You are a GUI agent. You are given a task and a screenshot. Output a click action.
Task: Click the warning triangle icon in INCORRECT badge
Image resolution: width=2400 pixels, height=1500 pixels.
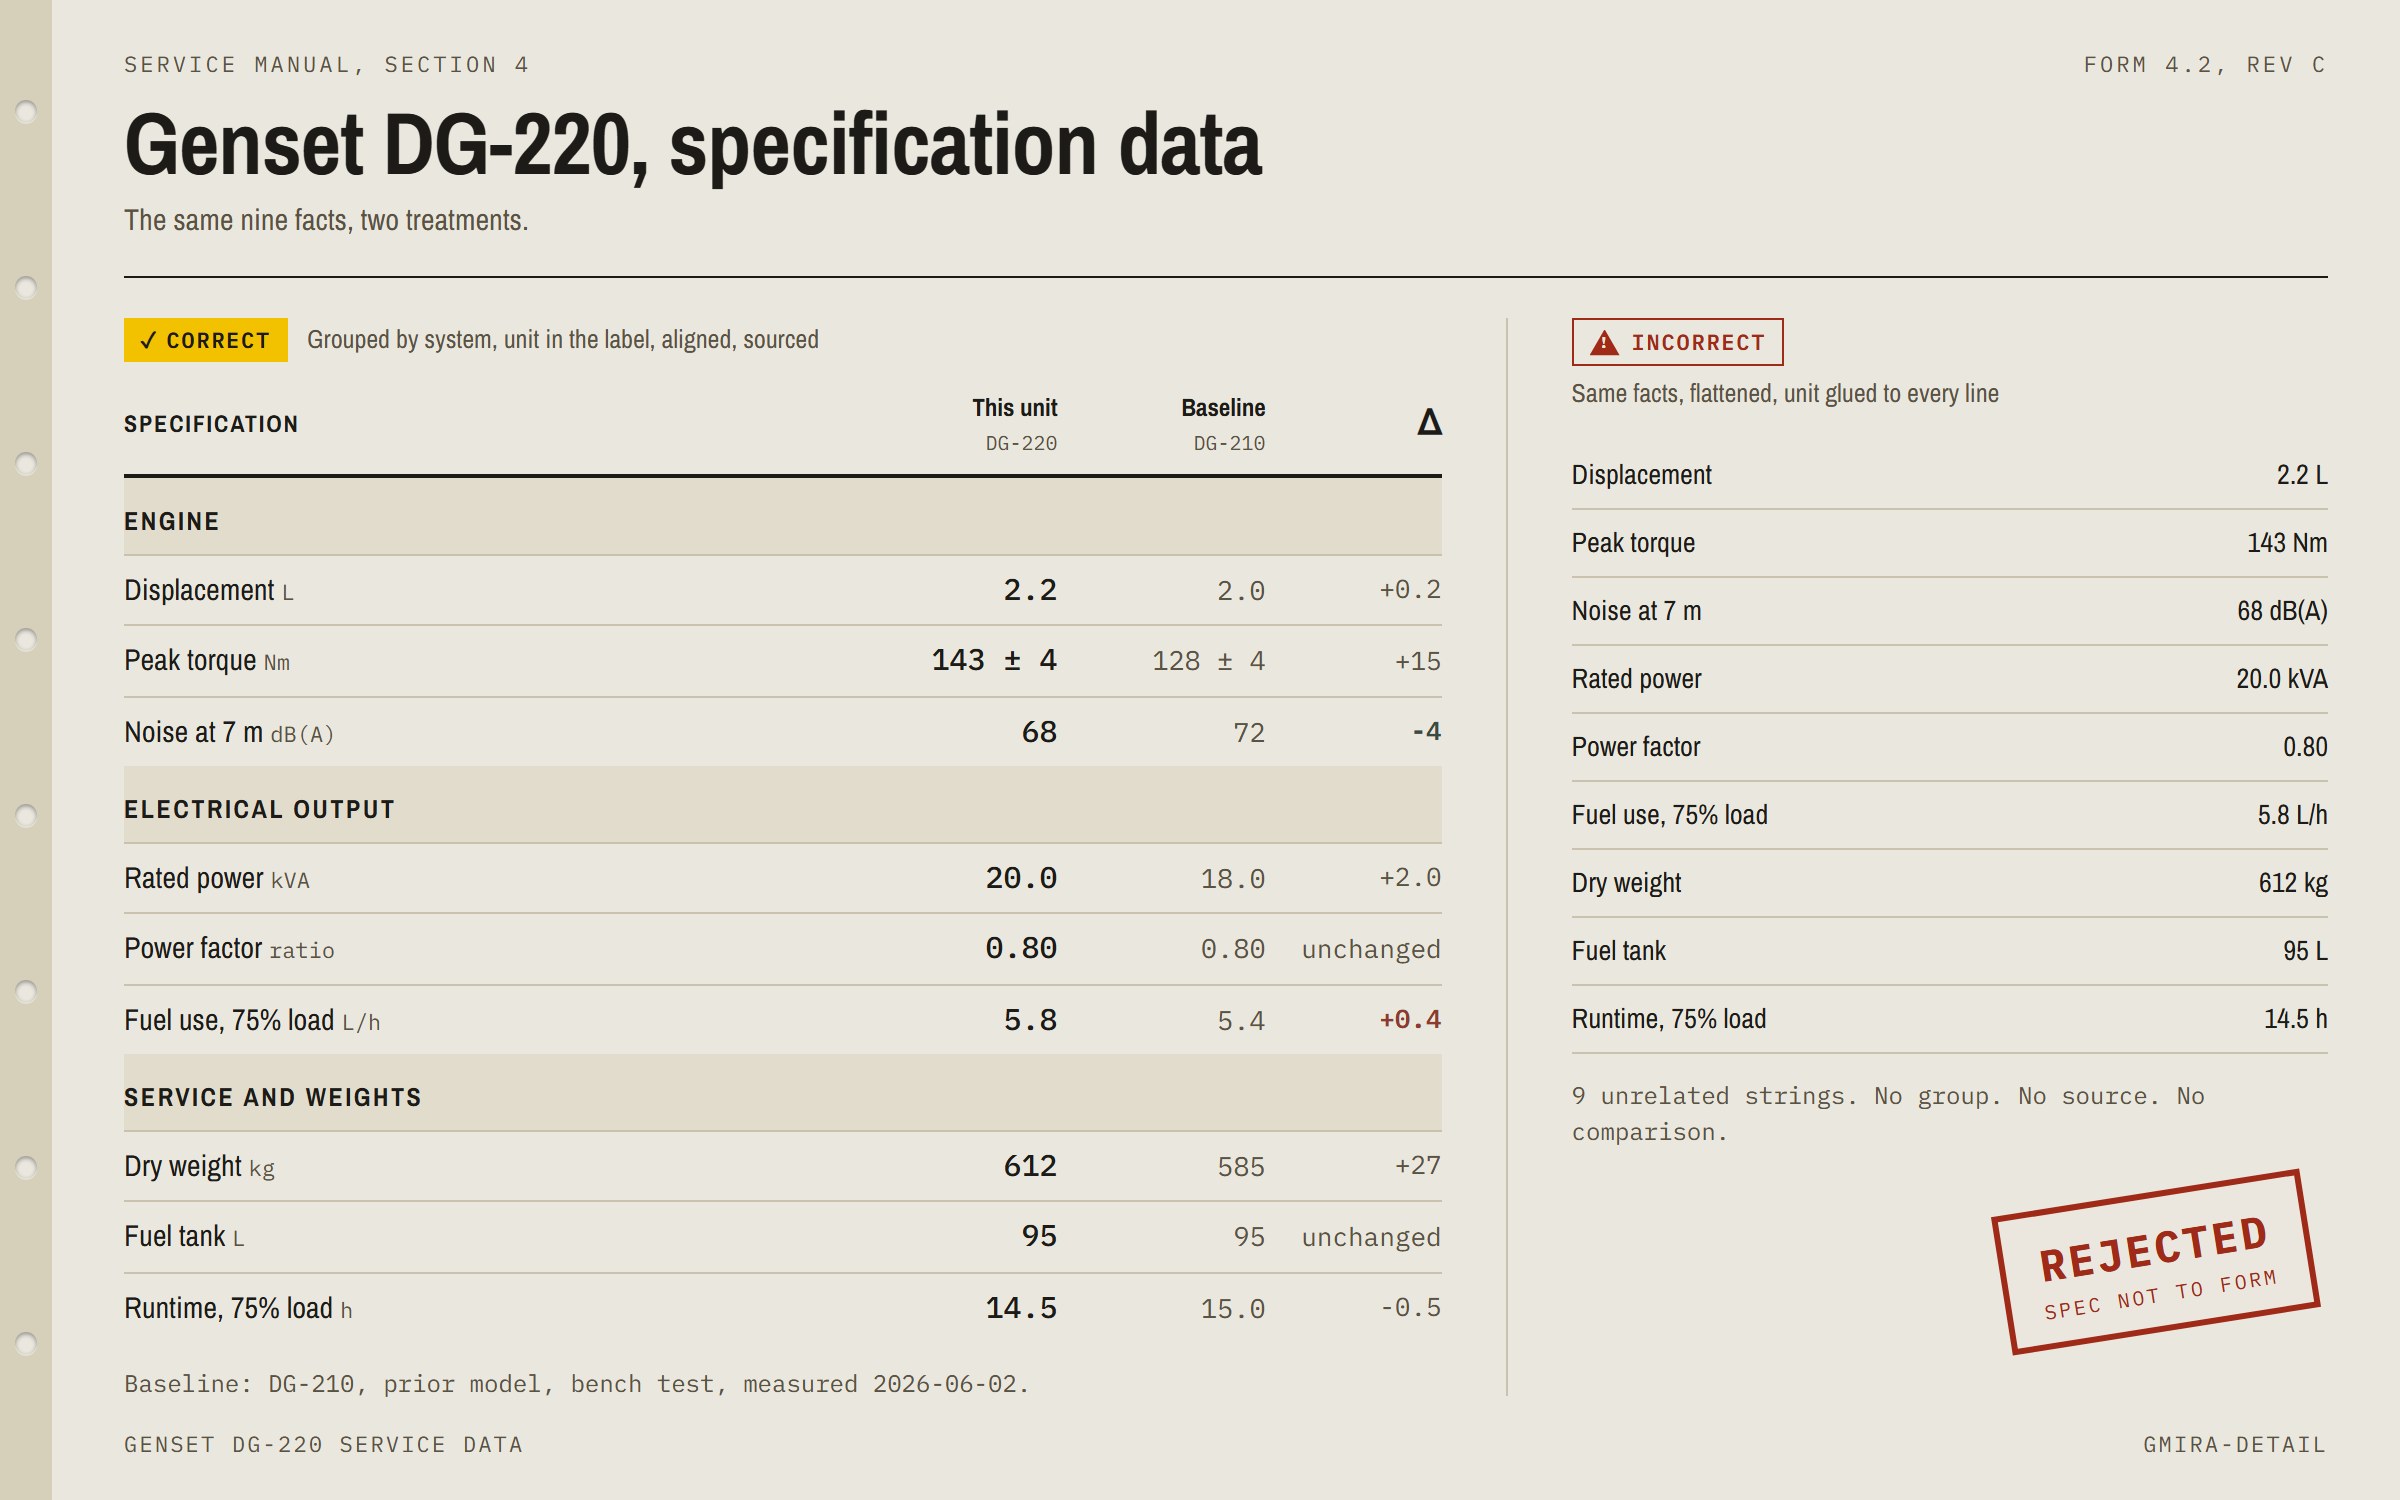(x=1604, y=342)
